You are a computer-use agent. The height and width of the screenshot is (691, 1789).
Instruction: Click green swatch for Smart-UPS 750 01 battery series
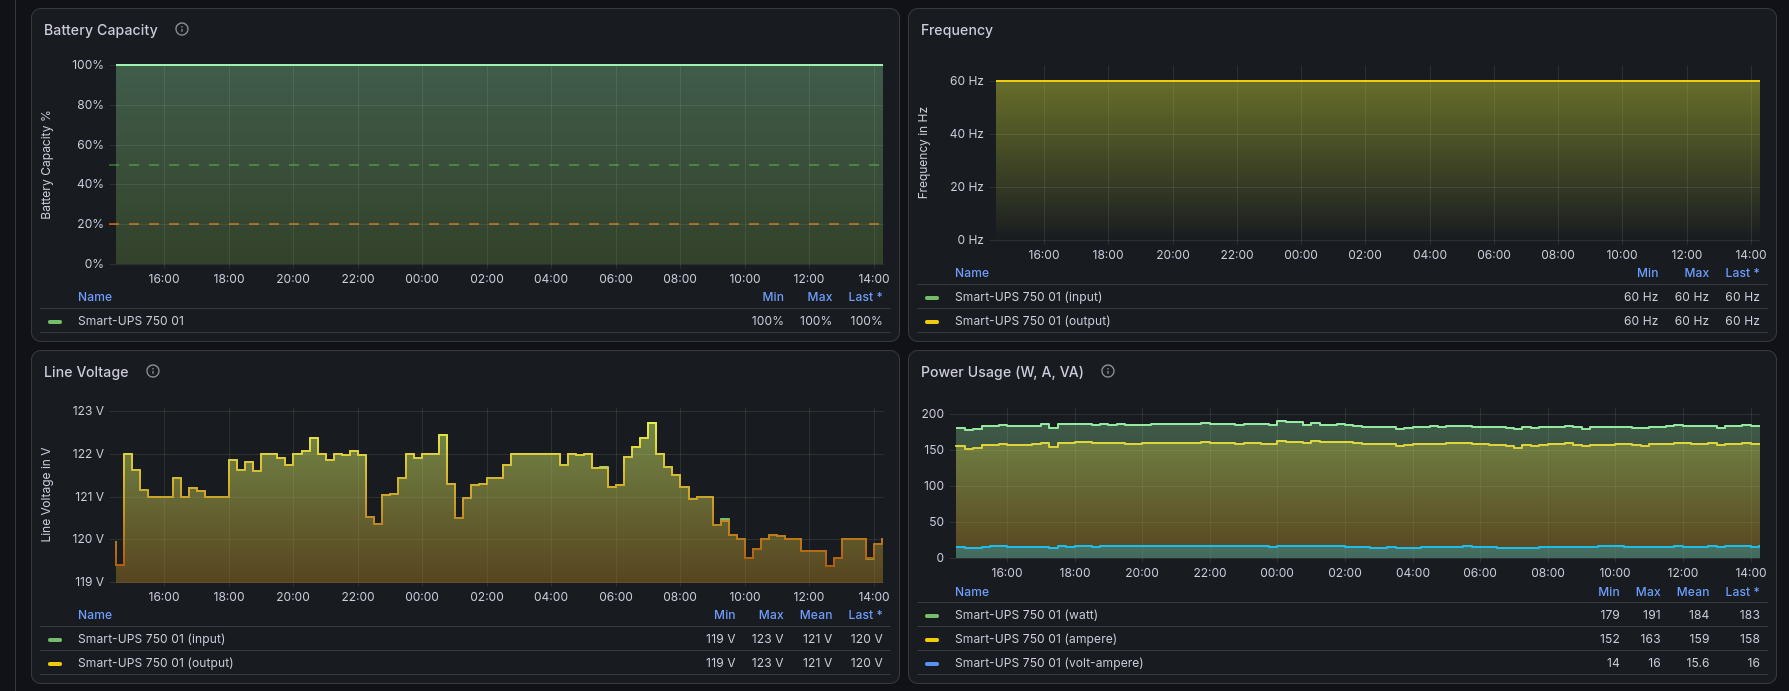pos(55,322)
